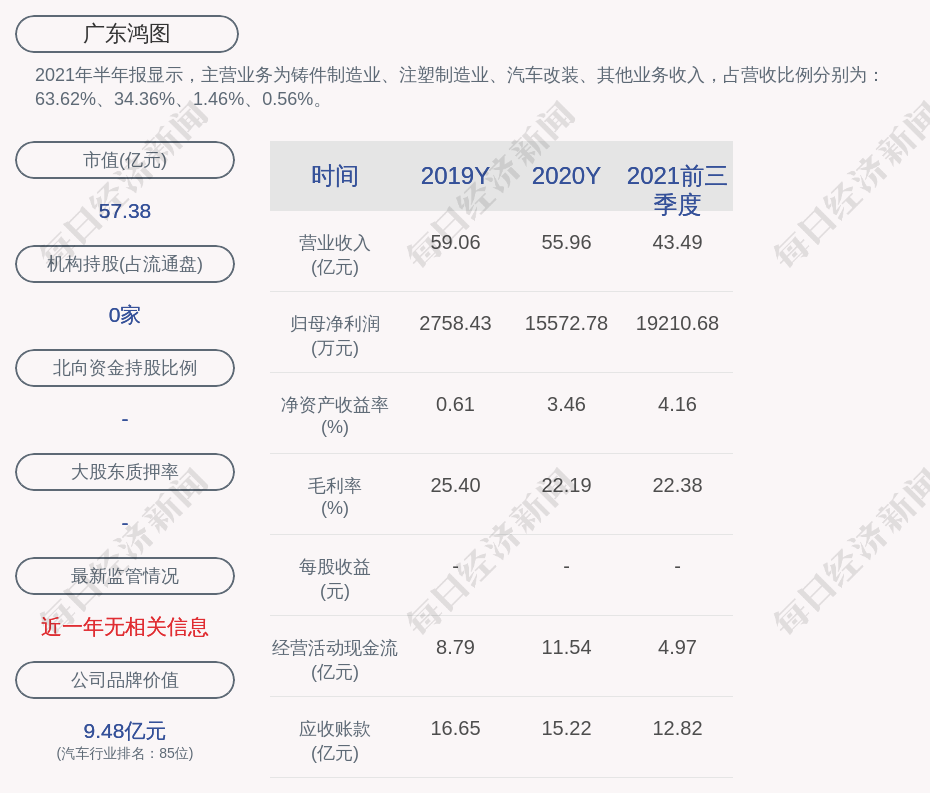Click the 净资产收益率(%) row label
The image size is (930, 793).
click(x=335, y=416)
